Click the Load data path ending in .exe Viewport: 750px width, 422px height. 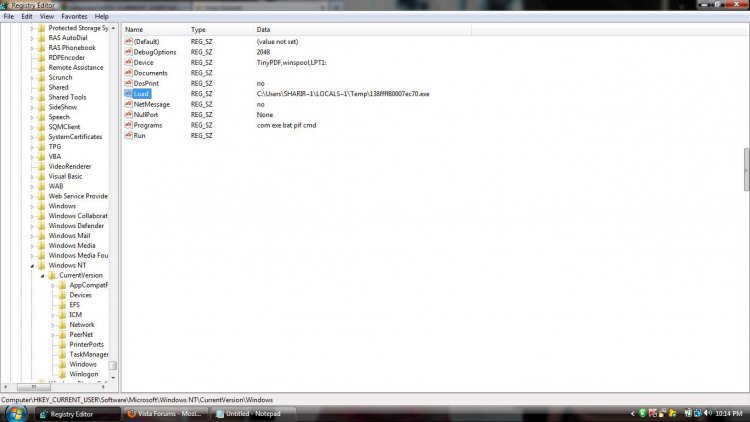343,94
